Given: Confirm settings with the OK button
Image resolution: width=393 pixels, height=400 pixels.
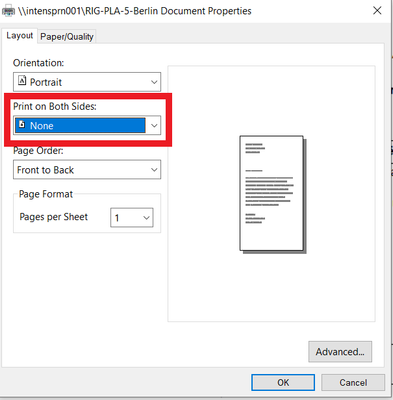Looking at the screenshot, I should coord(283,382).
